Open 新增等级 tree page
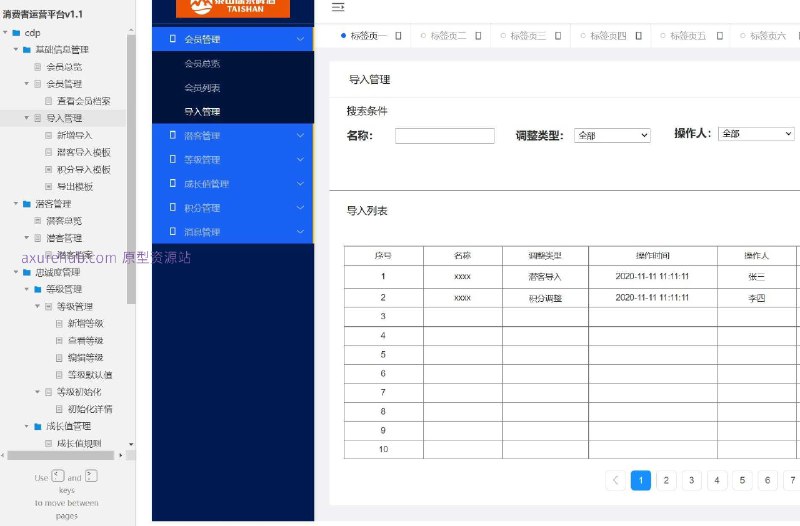The height and width of the screenshot is (526, 800). 85,323
